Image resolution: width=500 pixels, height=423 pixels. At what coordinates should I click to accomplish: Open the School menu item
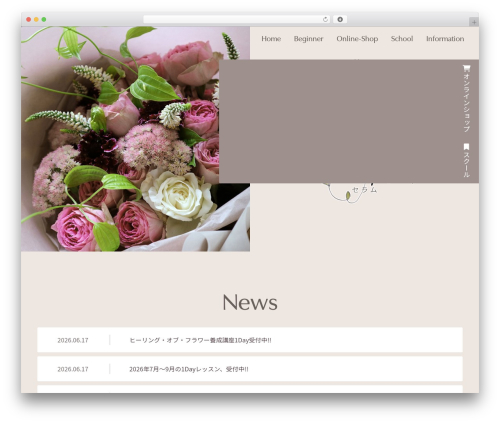[402, 39]
